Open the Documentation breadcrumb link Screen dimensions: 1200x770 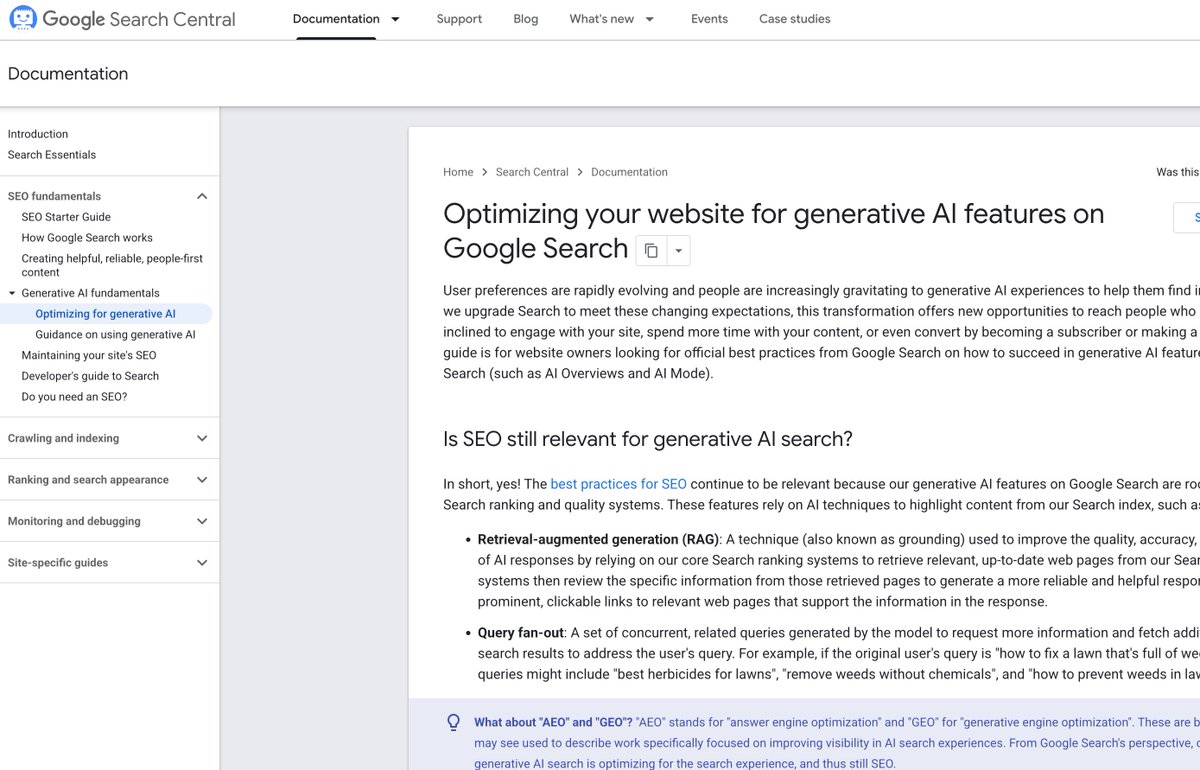point(629,172)
